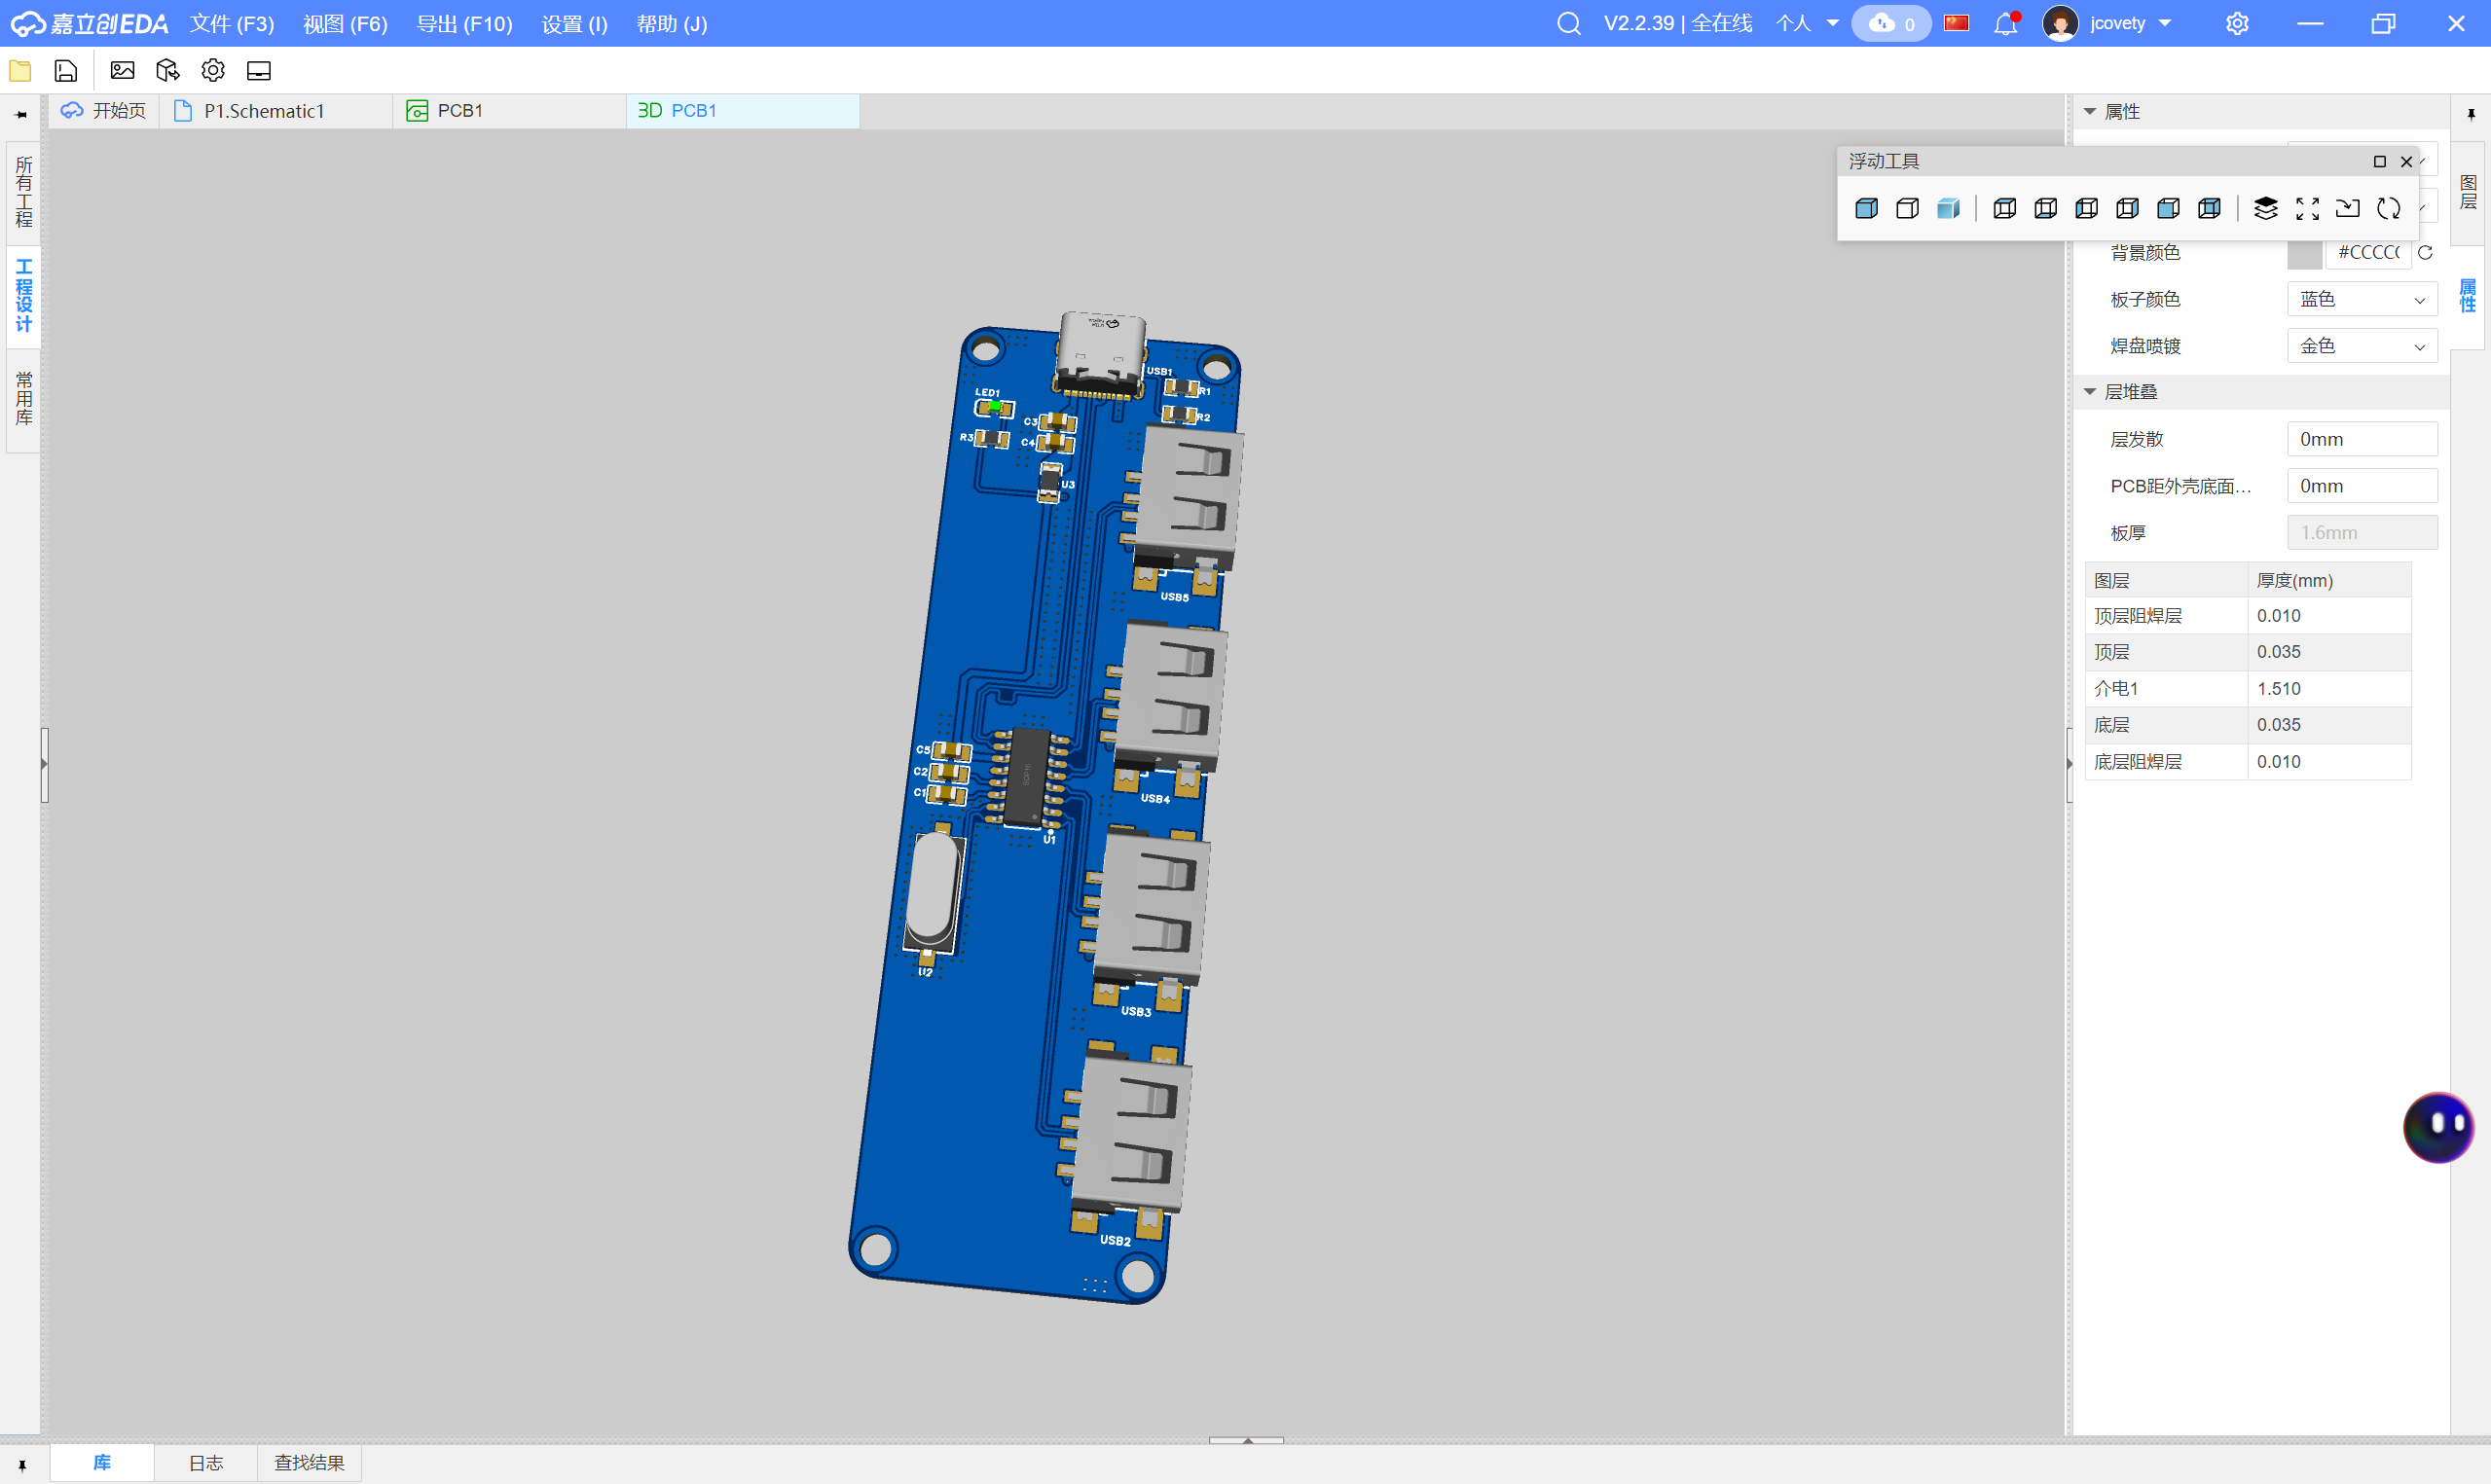Click the export 3D model cube icon
This screenshot has width=2491, height=1484.
click(x=168, y=71)
